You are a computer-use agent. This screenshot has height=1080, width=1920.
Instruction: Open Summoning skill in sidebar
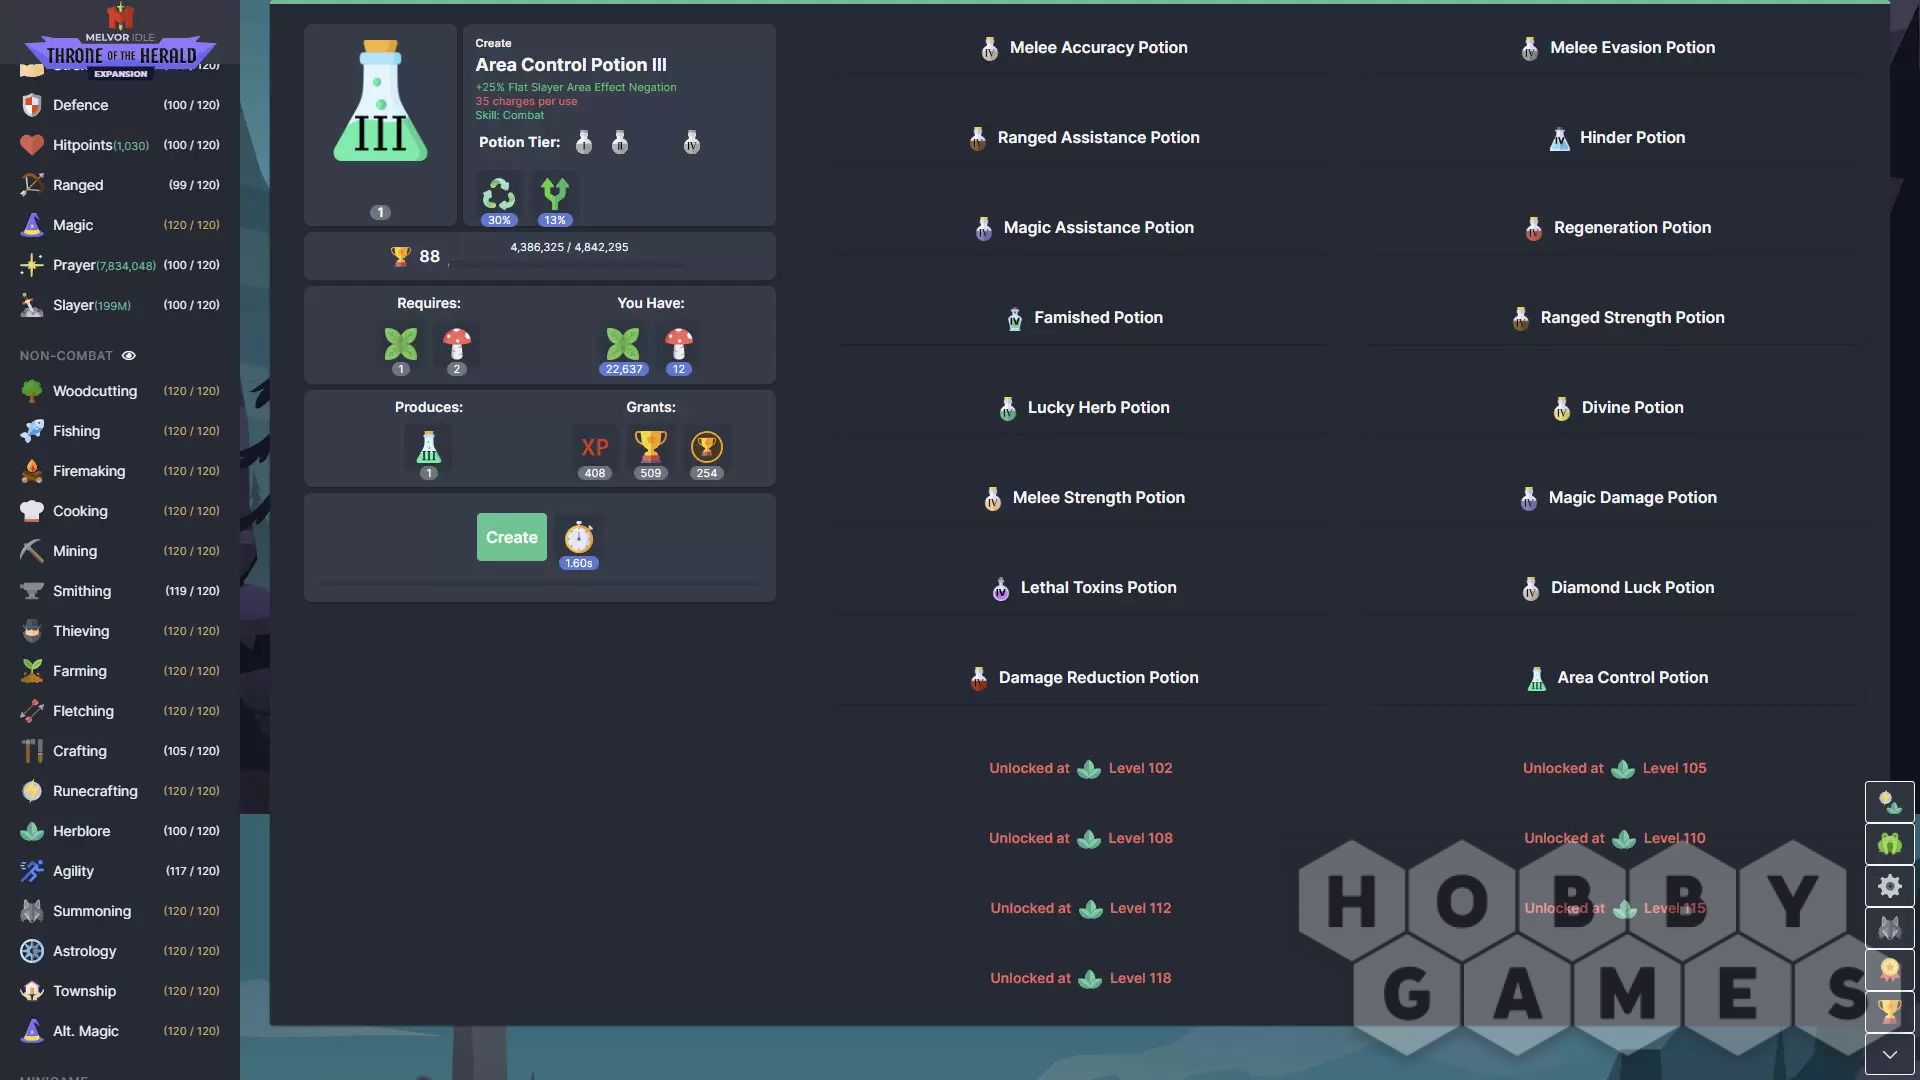click(x=91, y=911)
